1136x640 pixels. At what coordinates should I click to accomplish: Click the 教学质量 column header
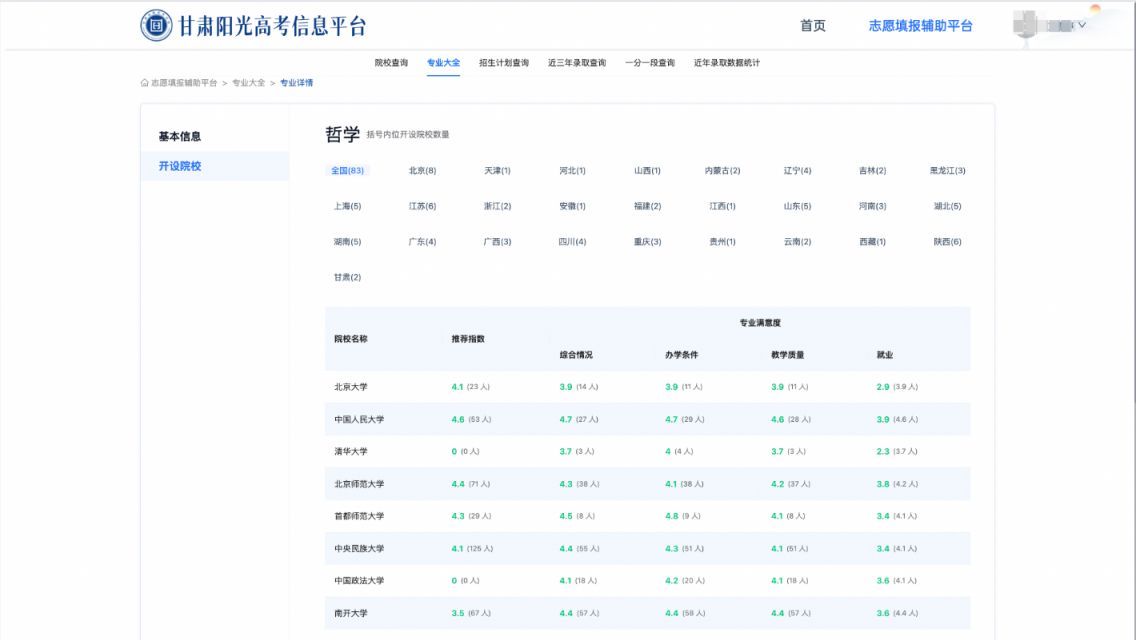point(788,354)
